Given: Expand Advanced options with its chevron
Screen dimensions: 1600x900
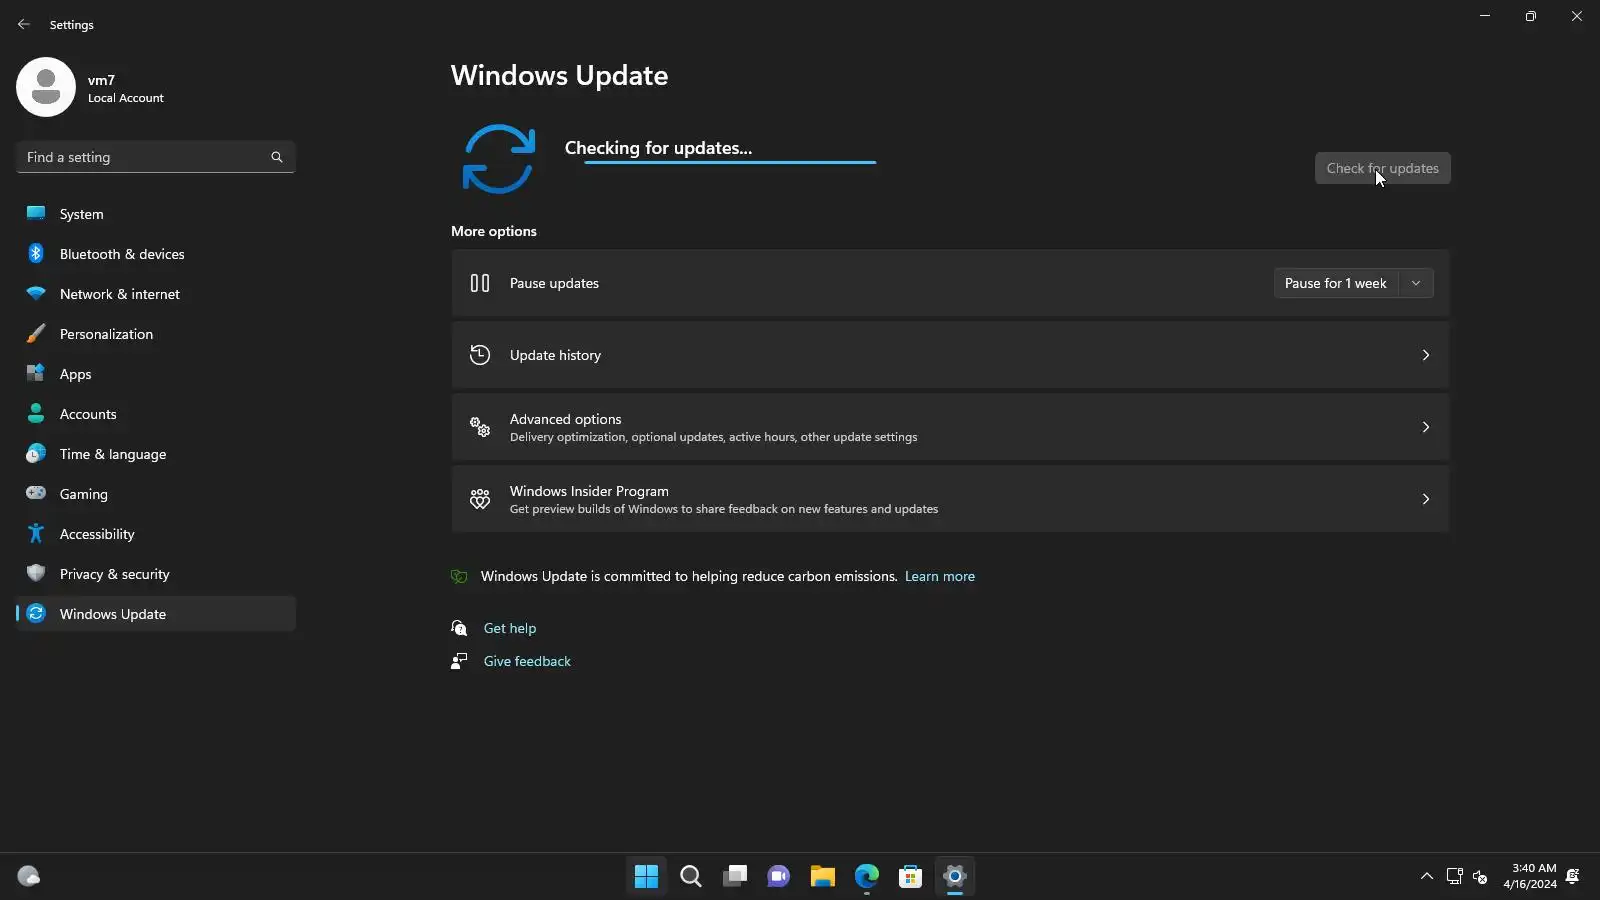Looking at the screenshot, I should [1426, 427].
